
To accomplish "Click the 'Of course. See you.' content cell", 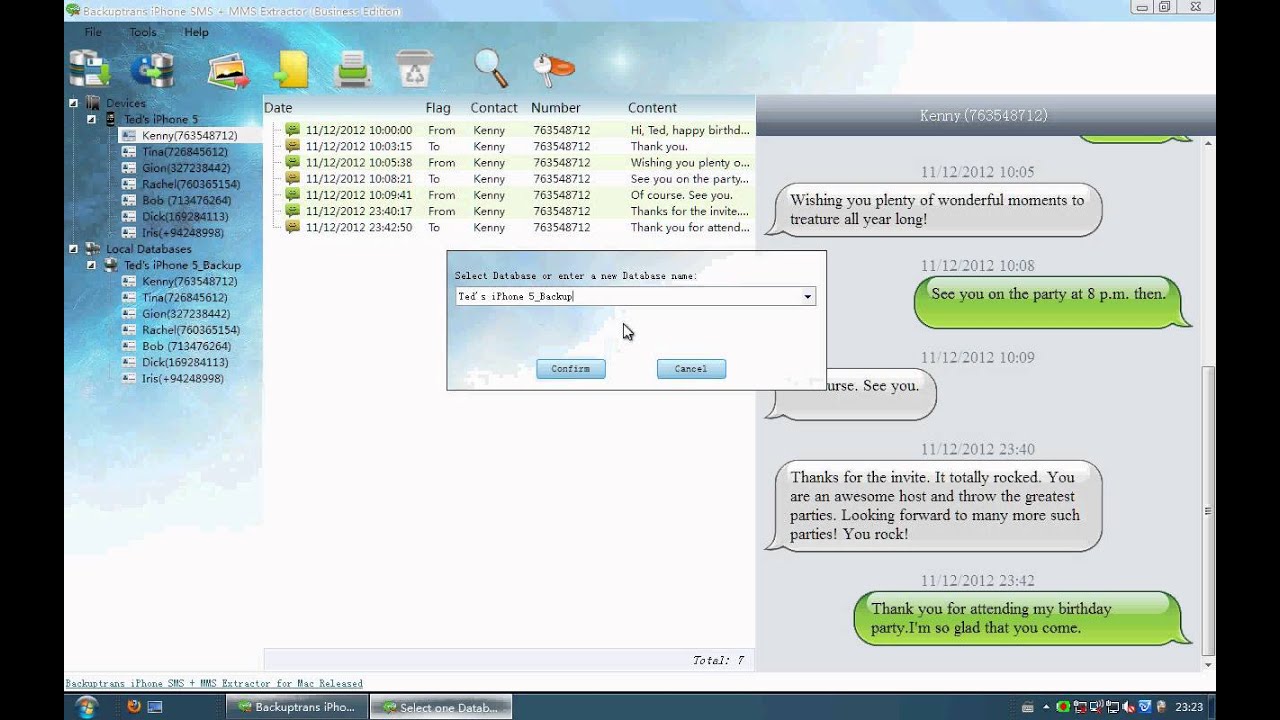I will coord(682,195).
